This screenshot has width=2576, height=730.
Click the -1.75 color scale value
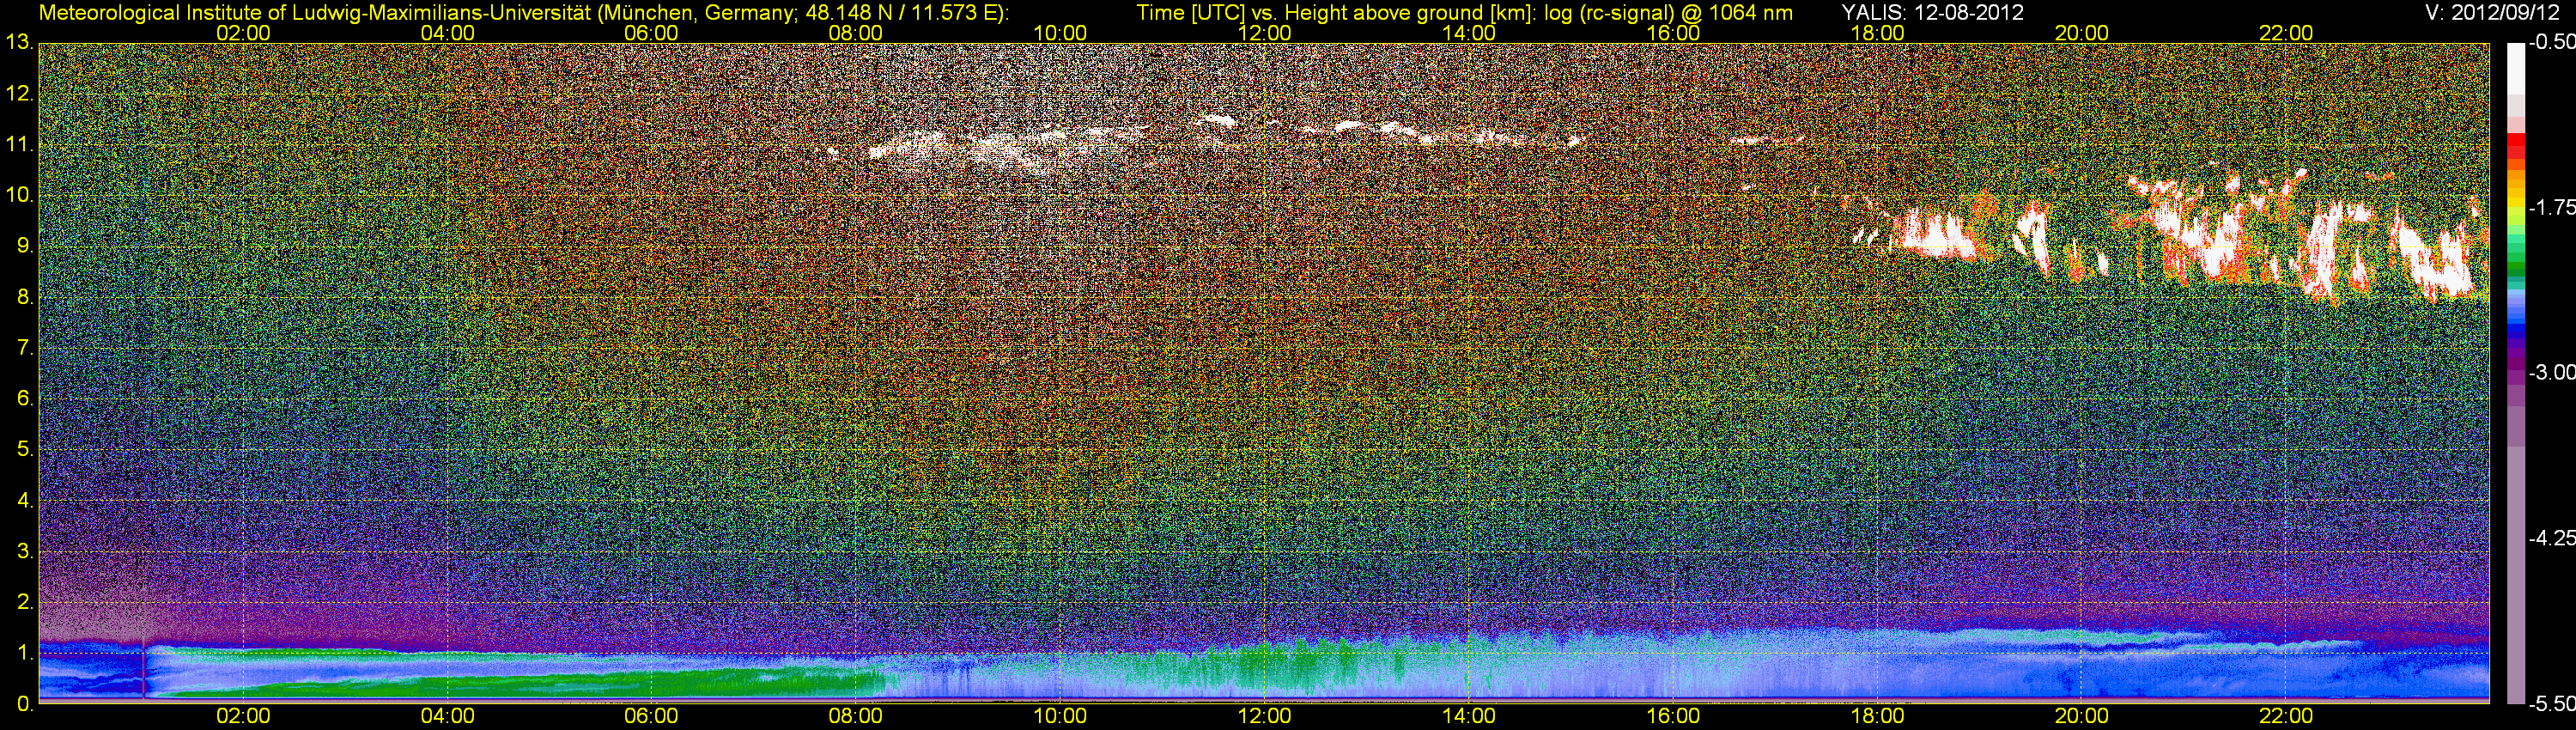click(2551, 208)
